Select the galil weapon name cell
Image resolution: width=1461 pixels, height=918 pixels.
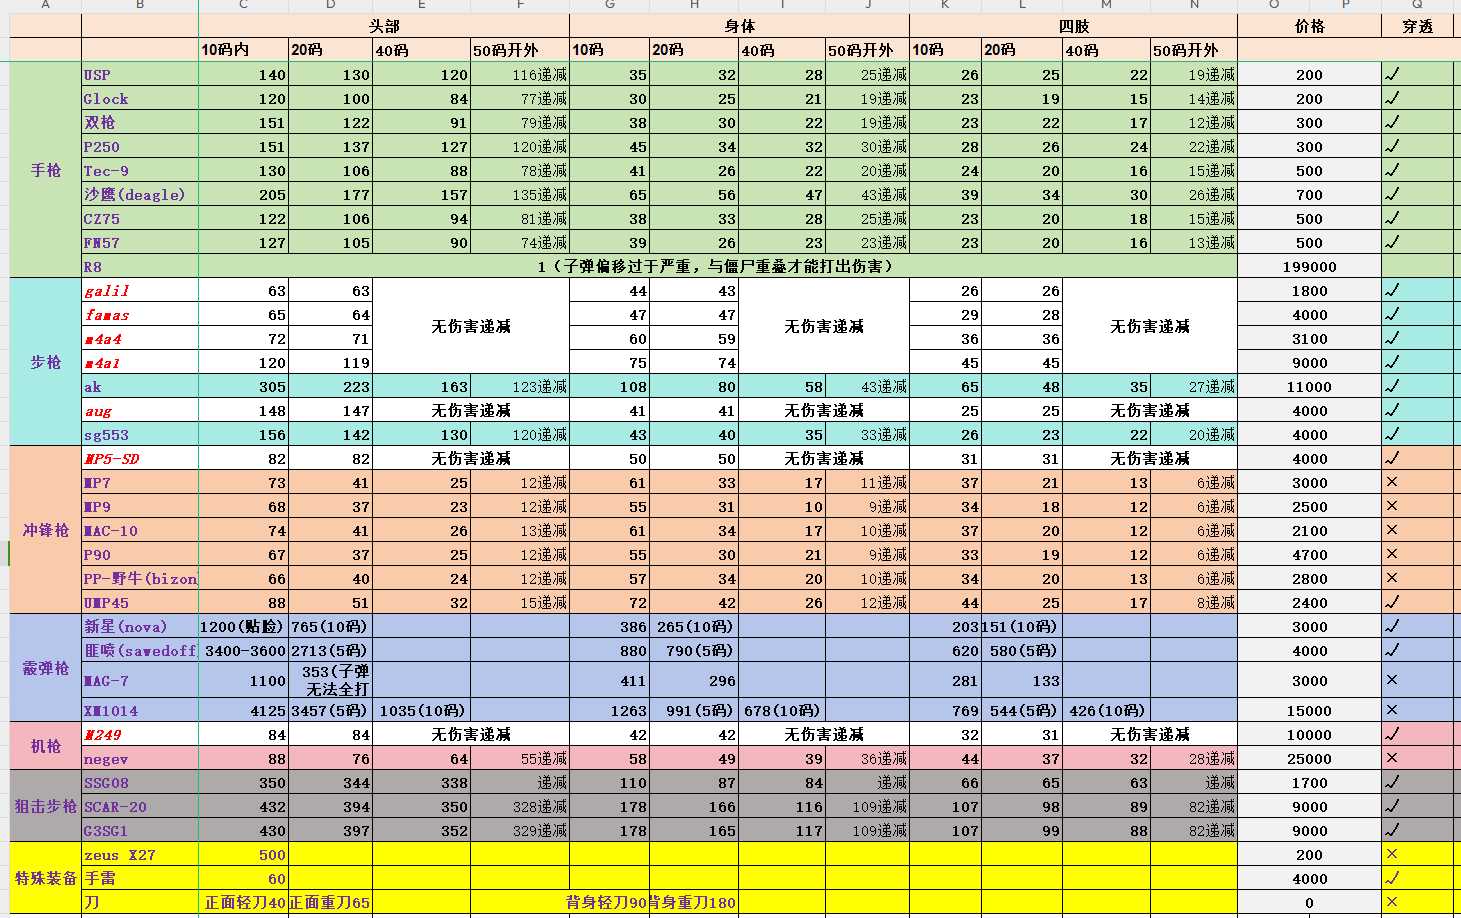(x=140, y=290)
